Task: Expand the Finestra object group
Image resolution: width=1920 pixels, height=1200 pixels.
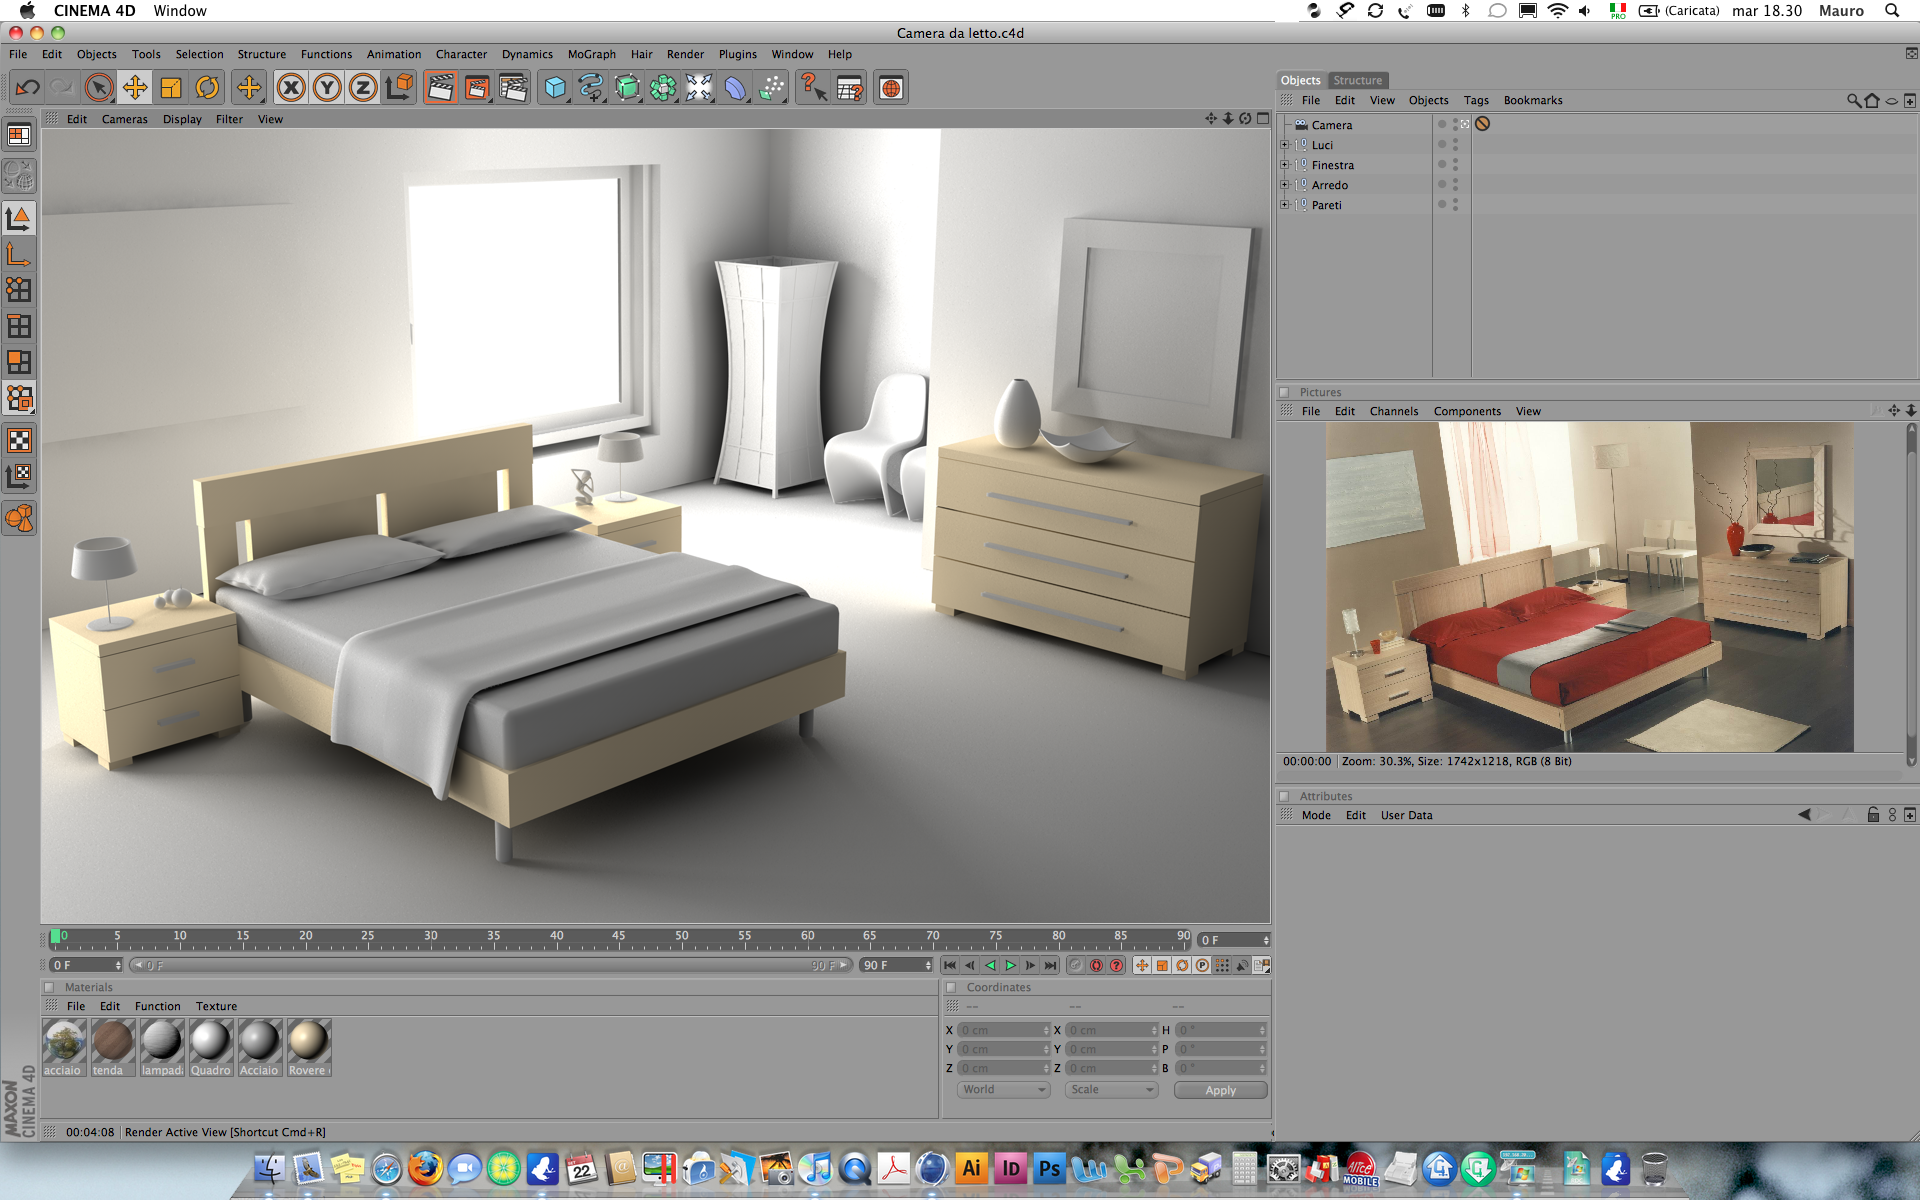Action: [1285, 165]
